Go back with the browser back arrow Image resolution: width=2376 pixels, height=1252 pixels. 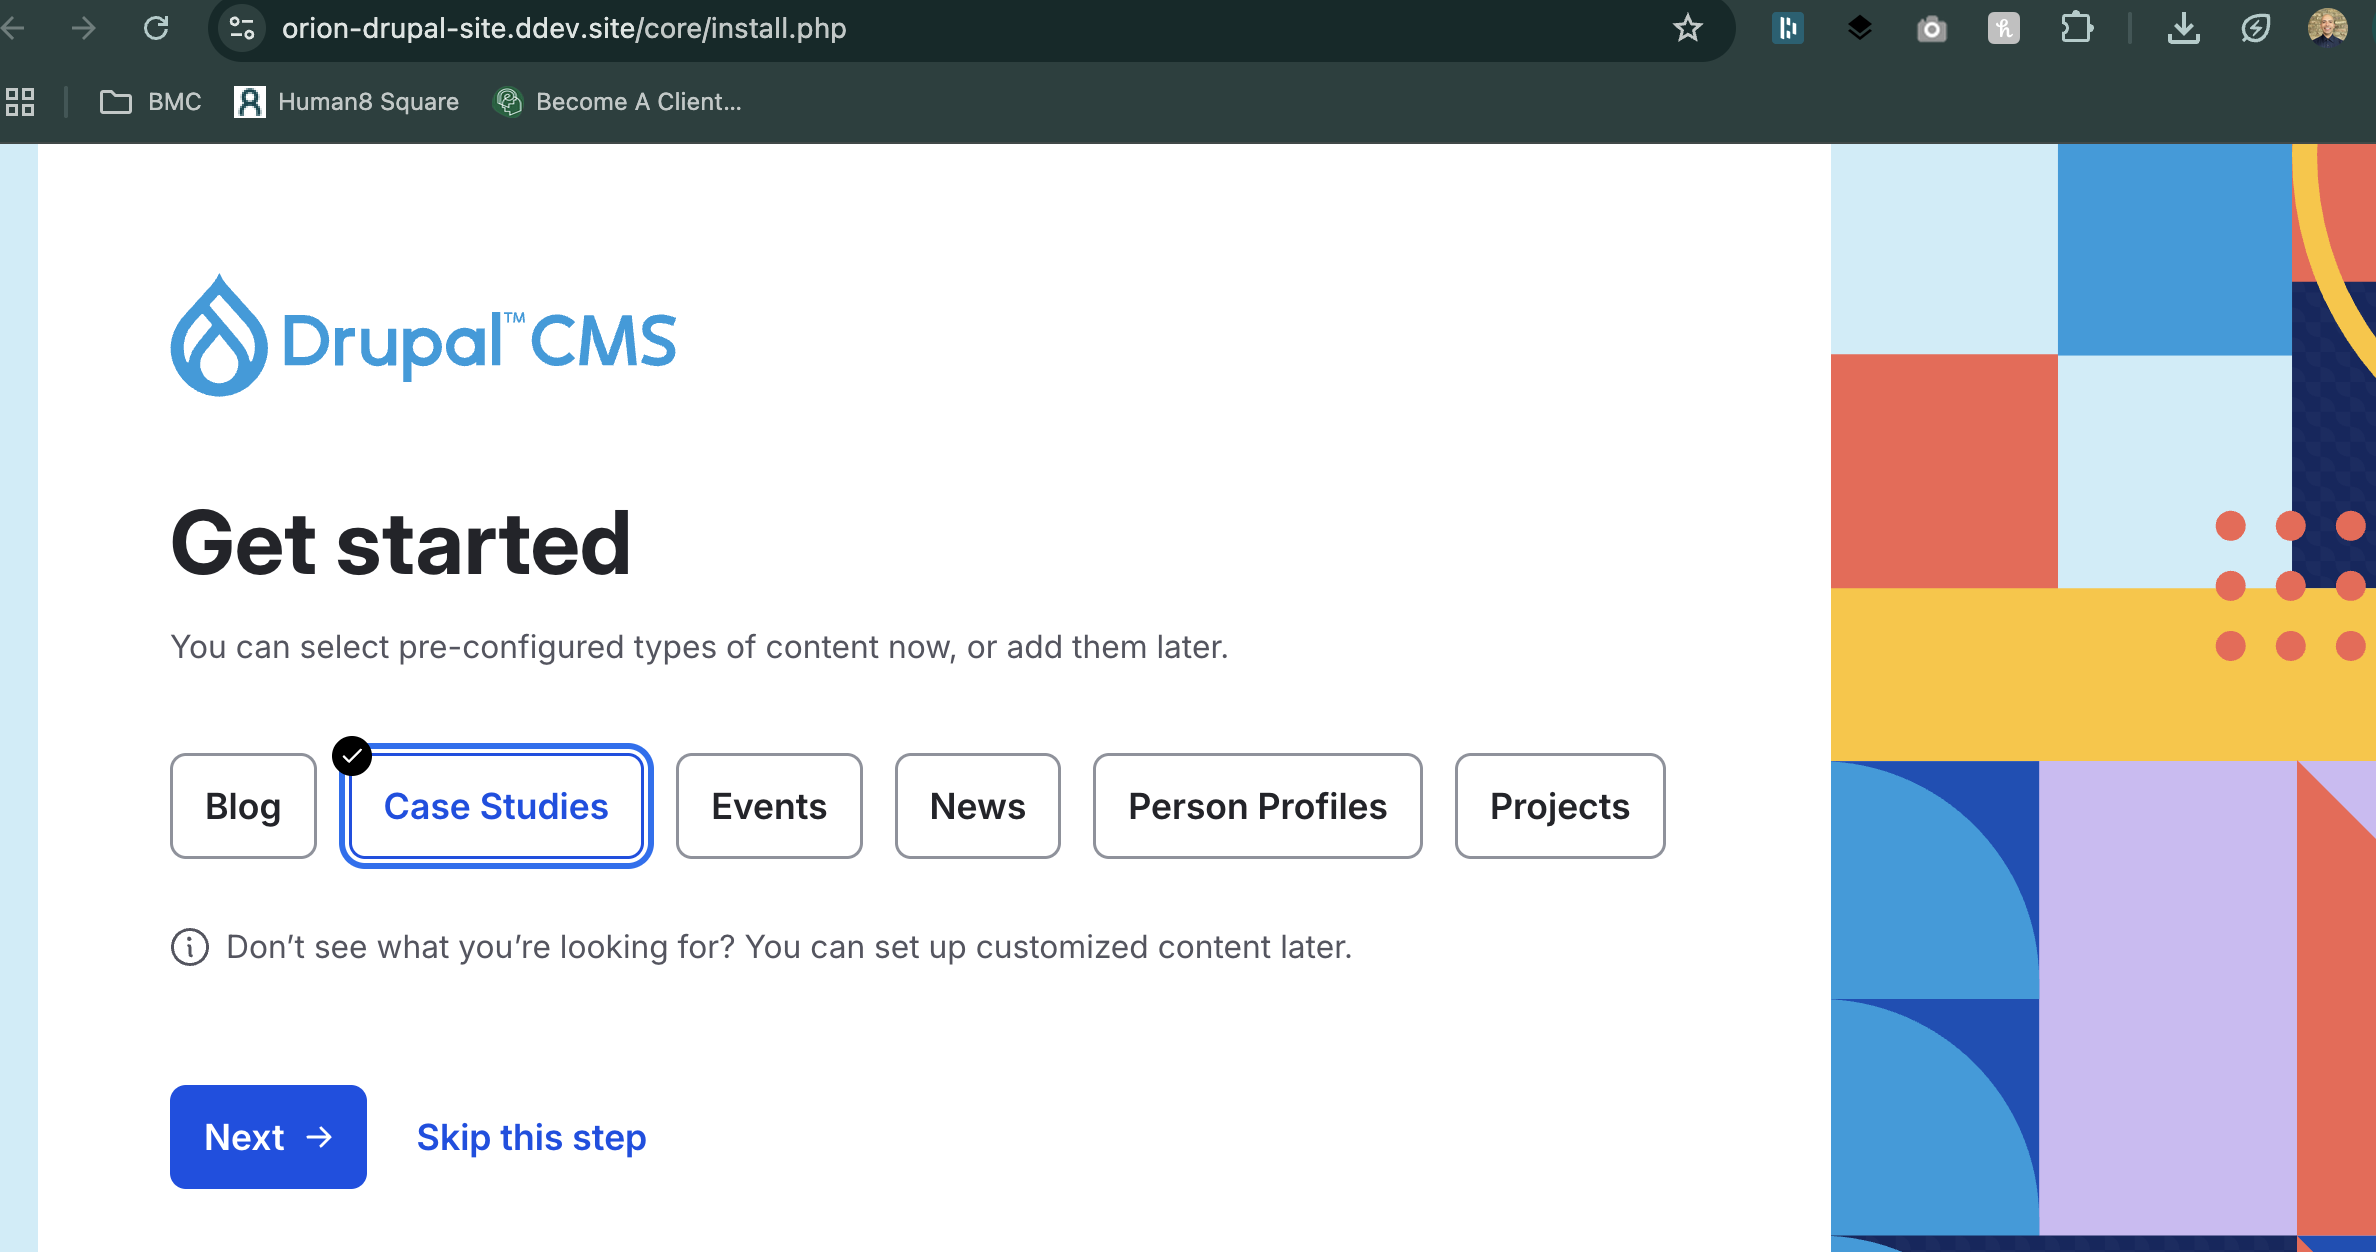pos(12,28)
